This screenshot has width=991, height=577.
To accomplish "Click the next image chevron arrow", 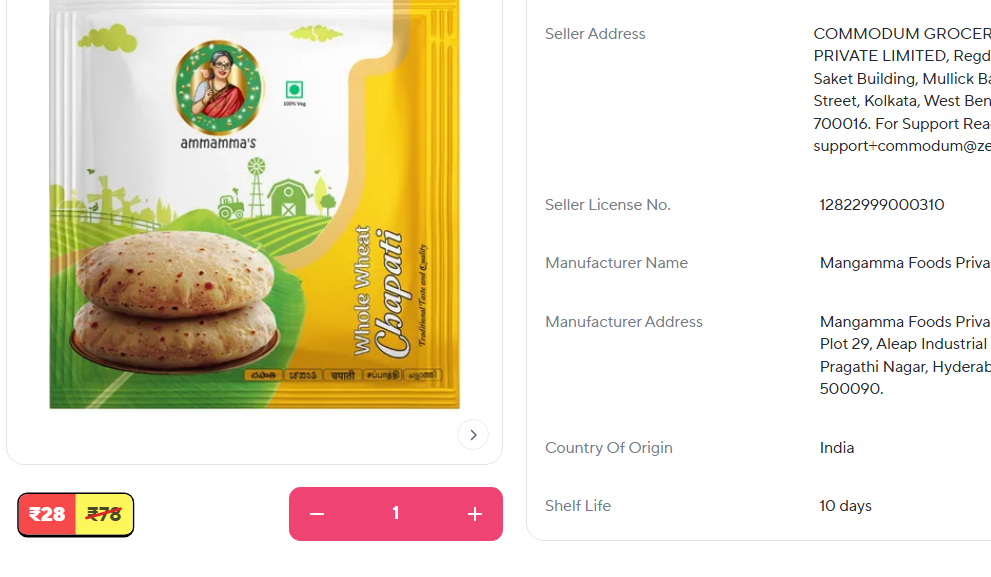I will click(x=473, y=435).
